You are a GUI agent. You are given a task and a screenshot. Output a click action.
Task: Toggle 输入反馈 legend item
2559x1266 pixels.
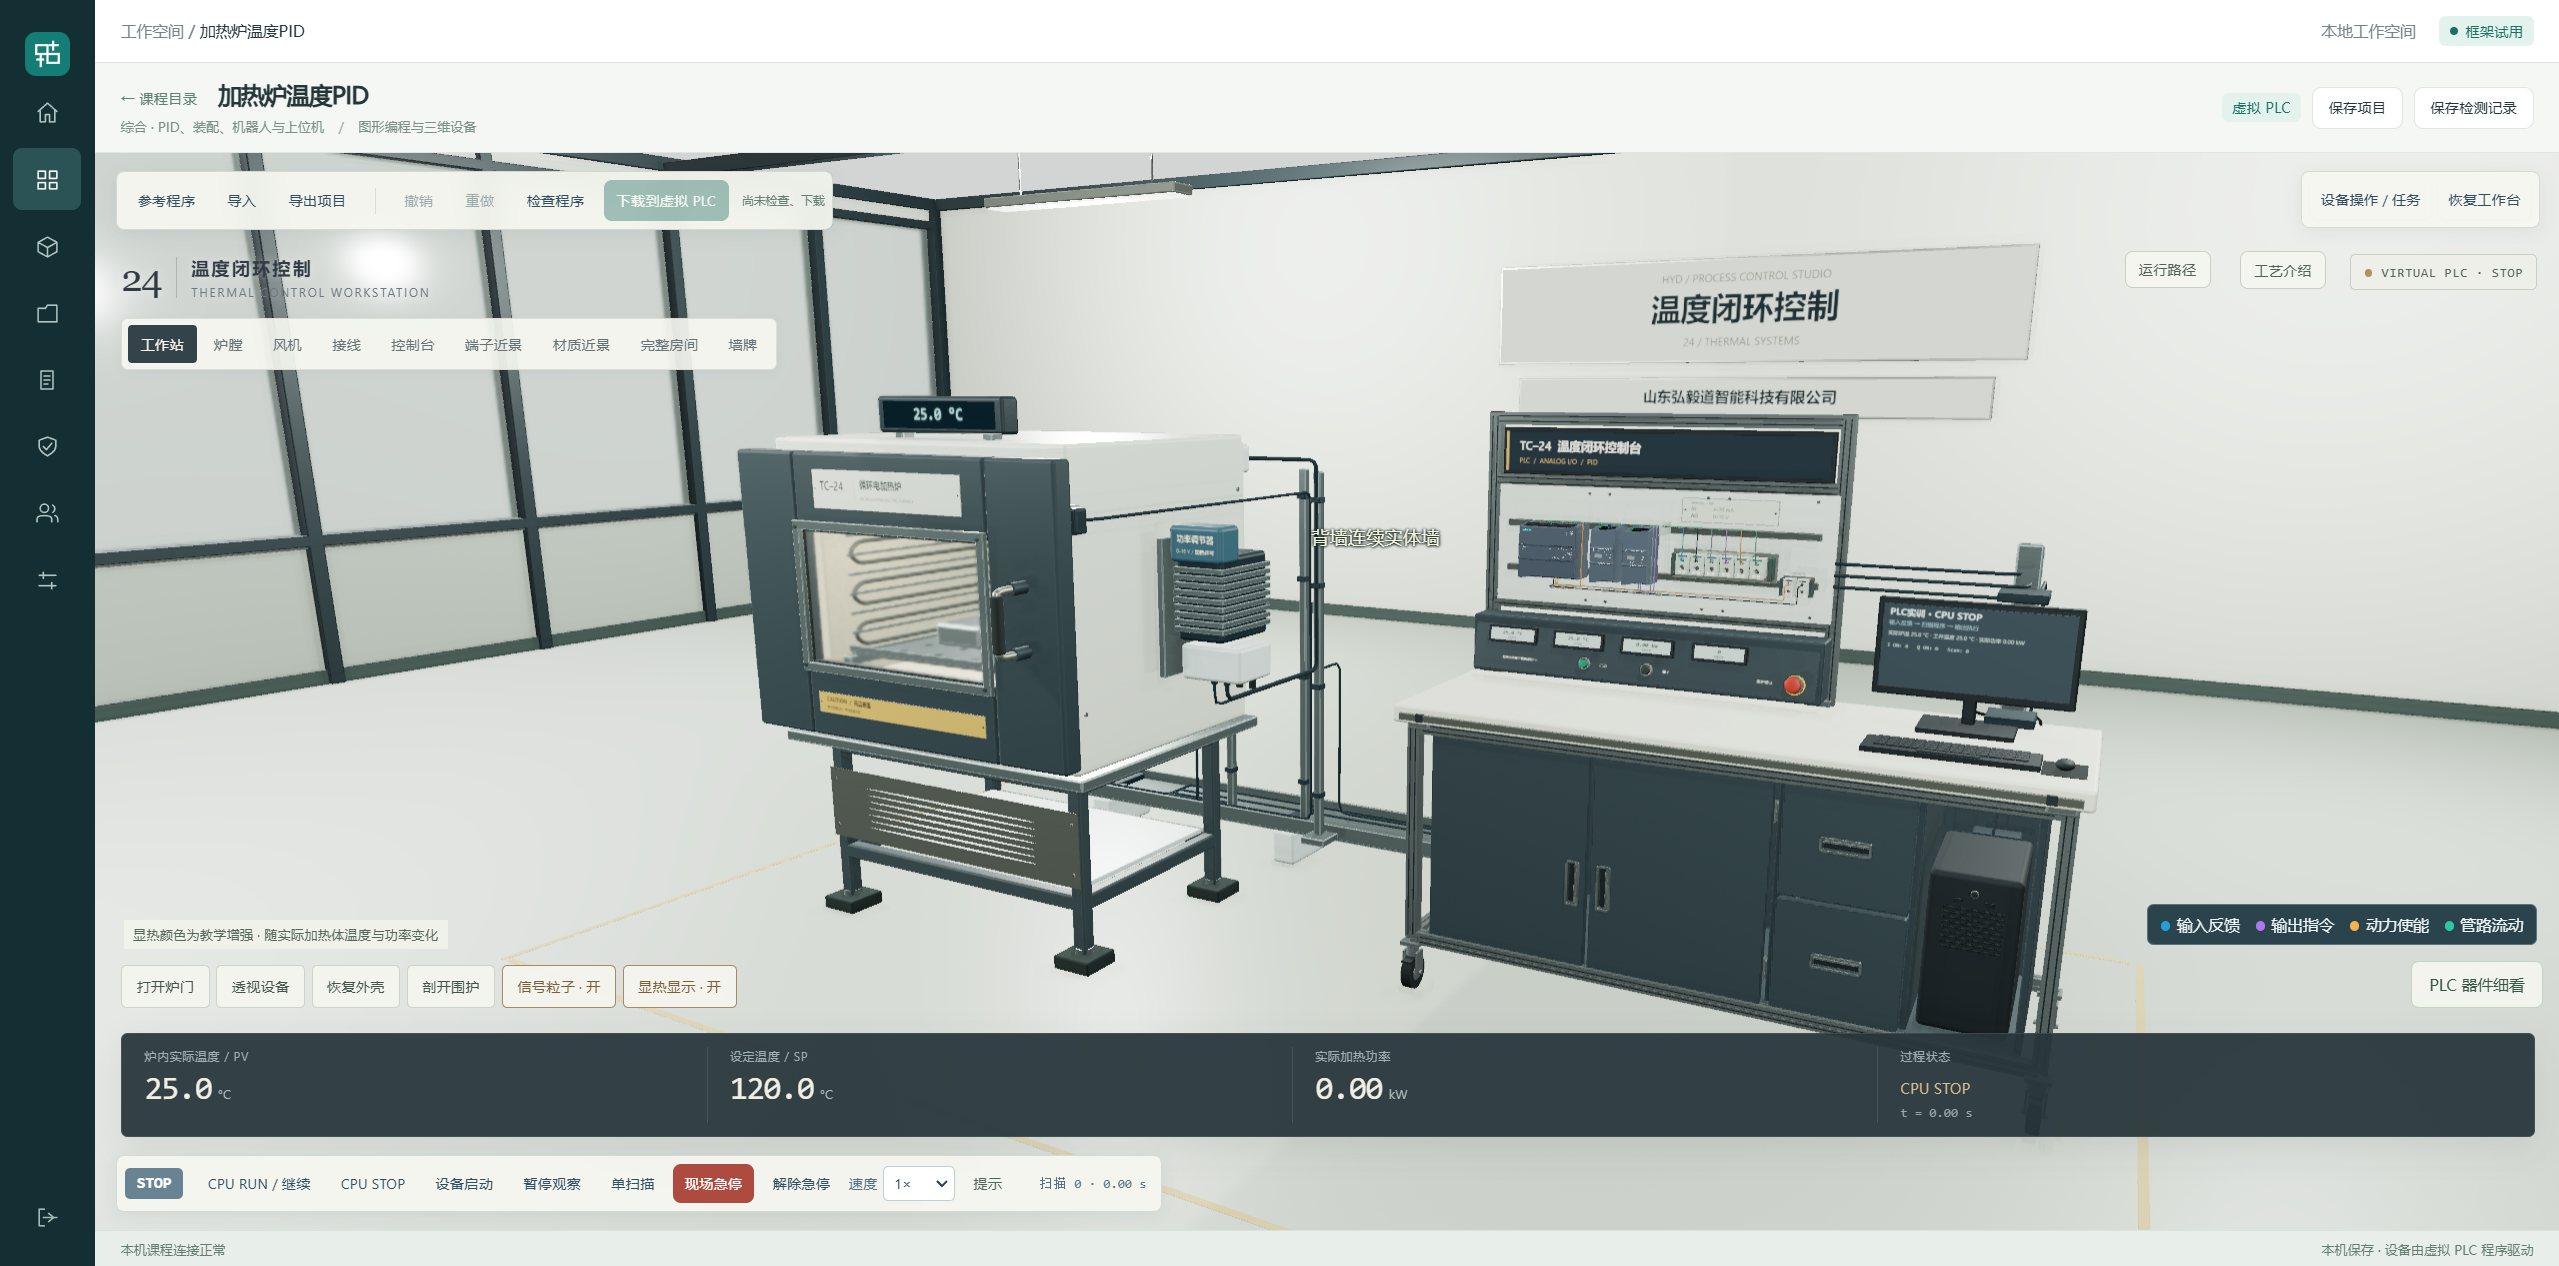(2200, 925)
